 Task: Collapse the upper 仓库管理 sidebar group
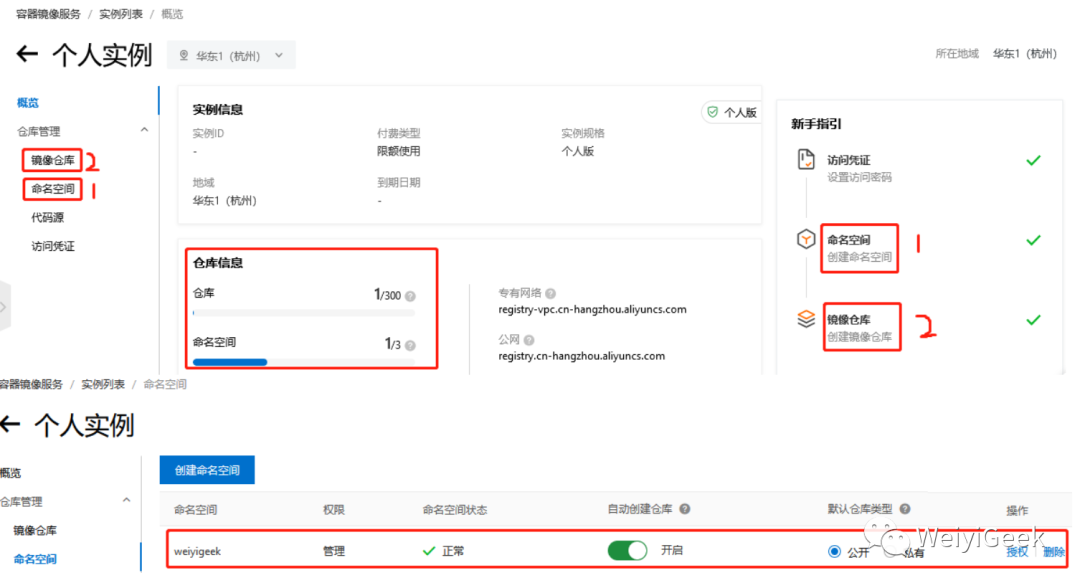144,130
